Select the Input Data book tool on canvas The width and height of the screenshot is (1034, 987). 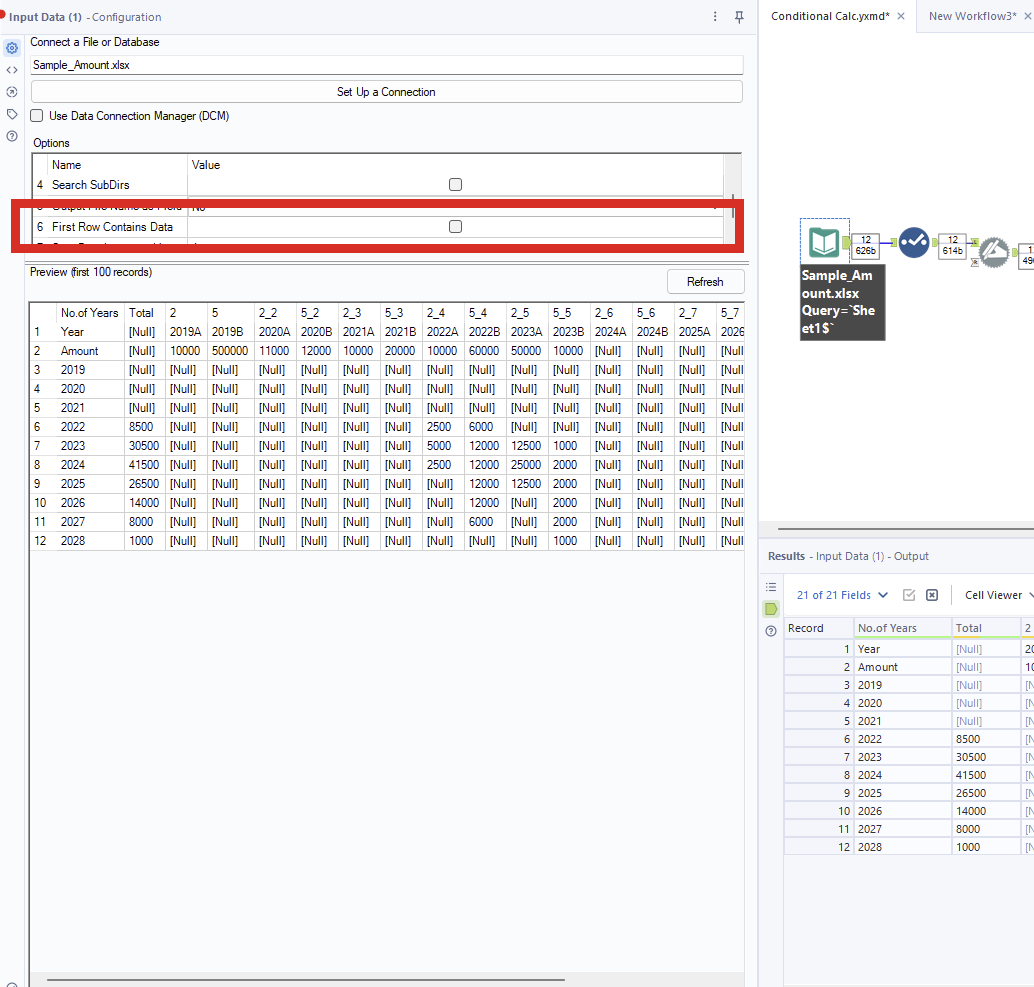click(x=824, y=242)
